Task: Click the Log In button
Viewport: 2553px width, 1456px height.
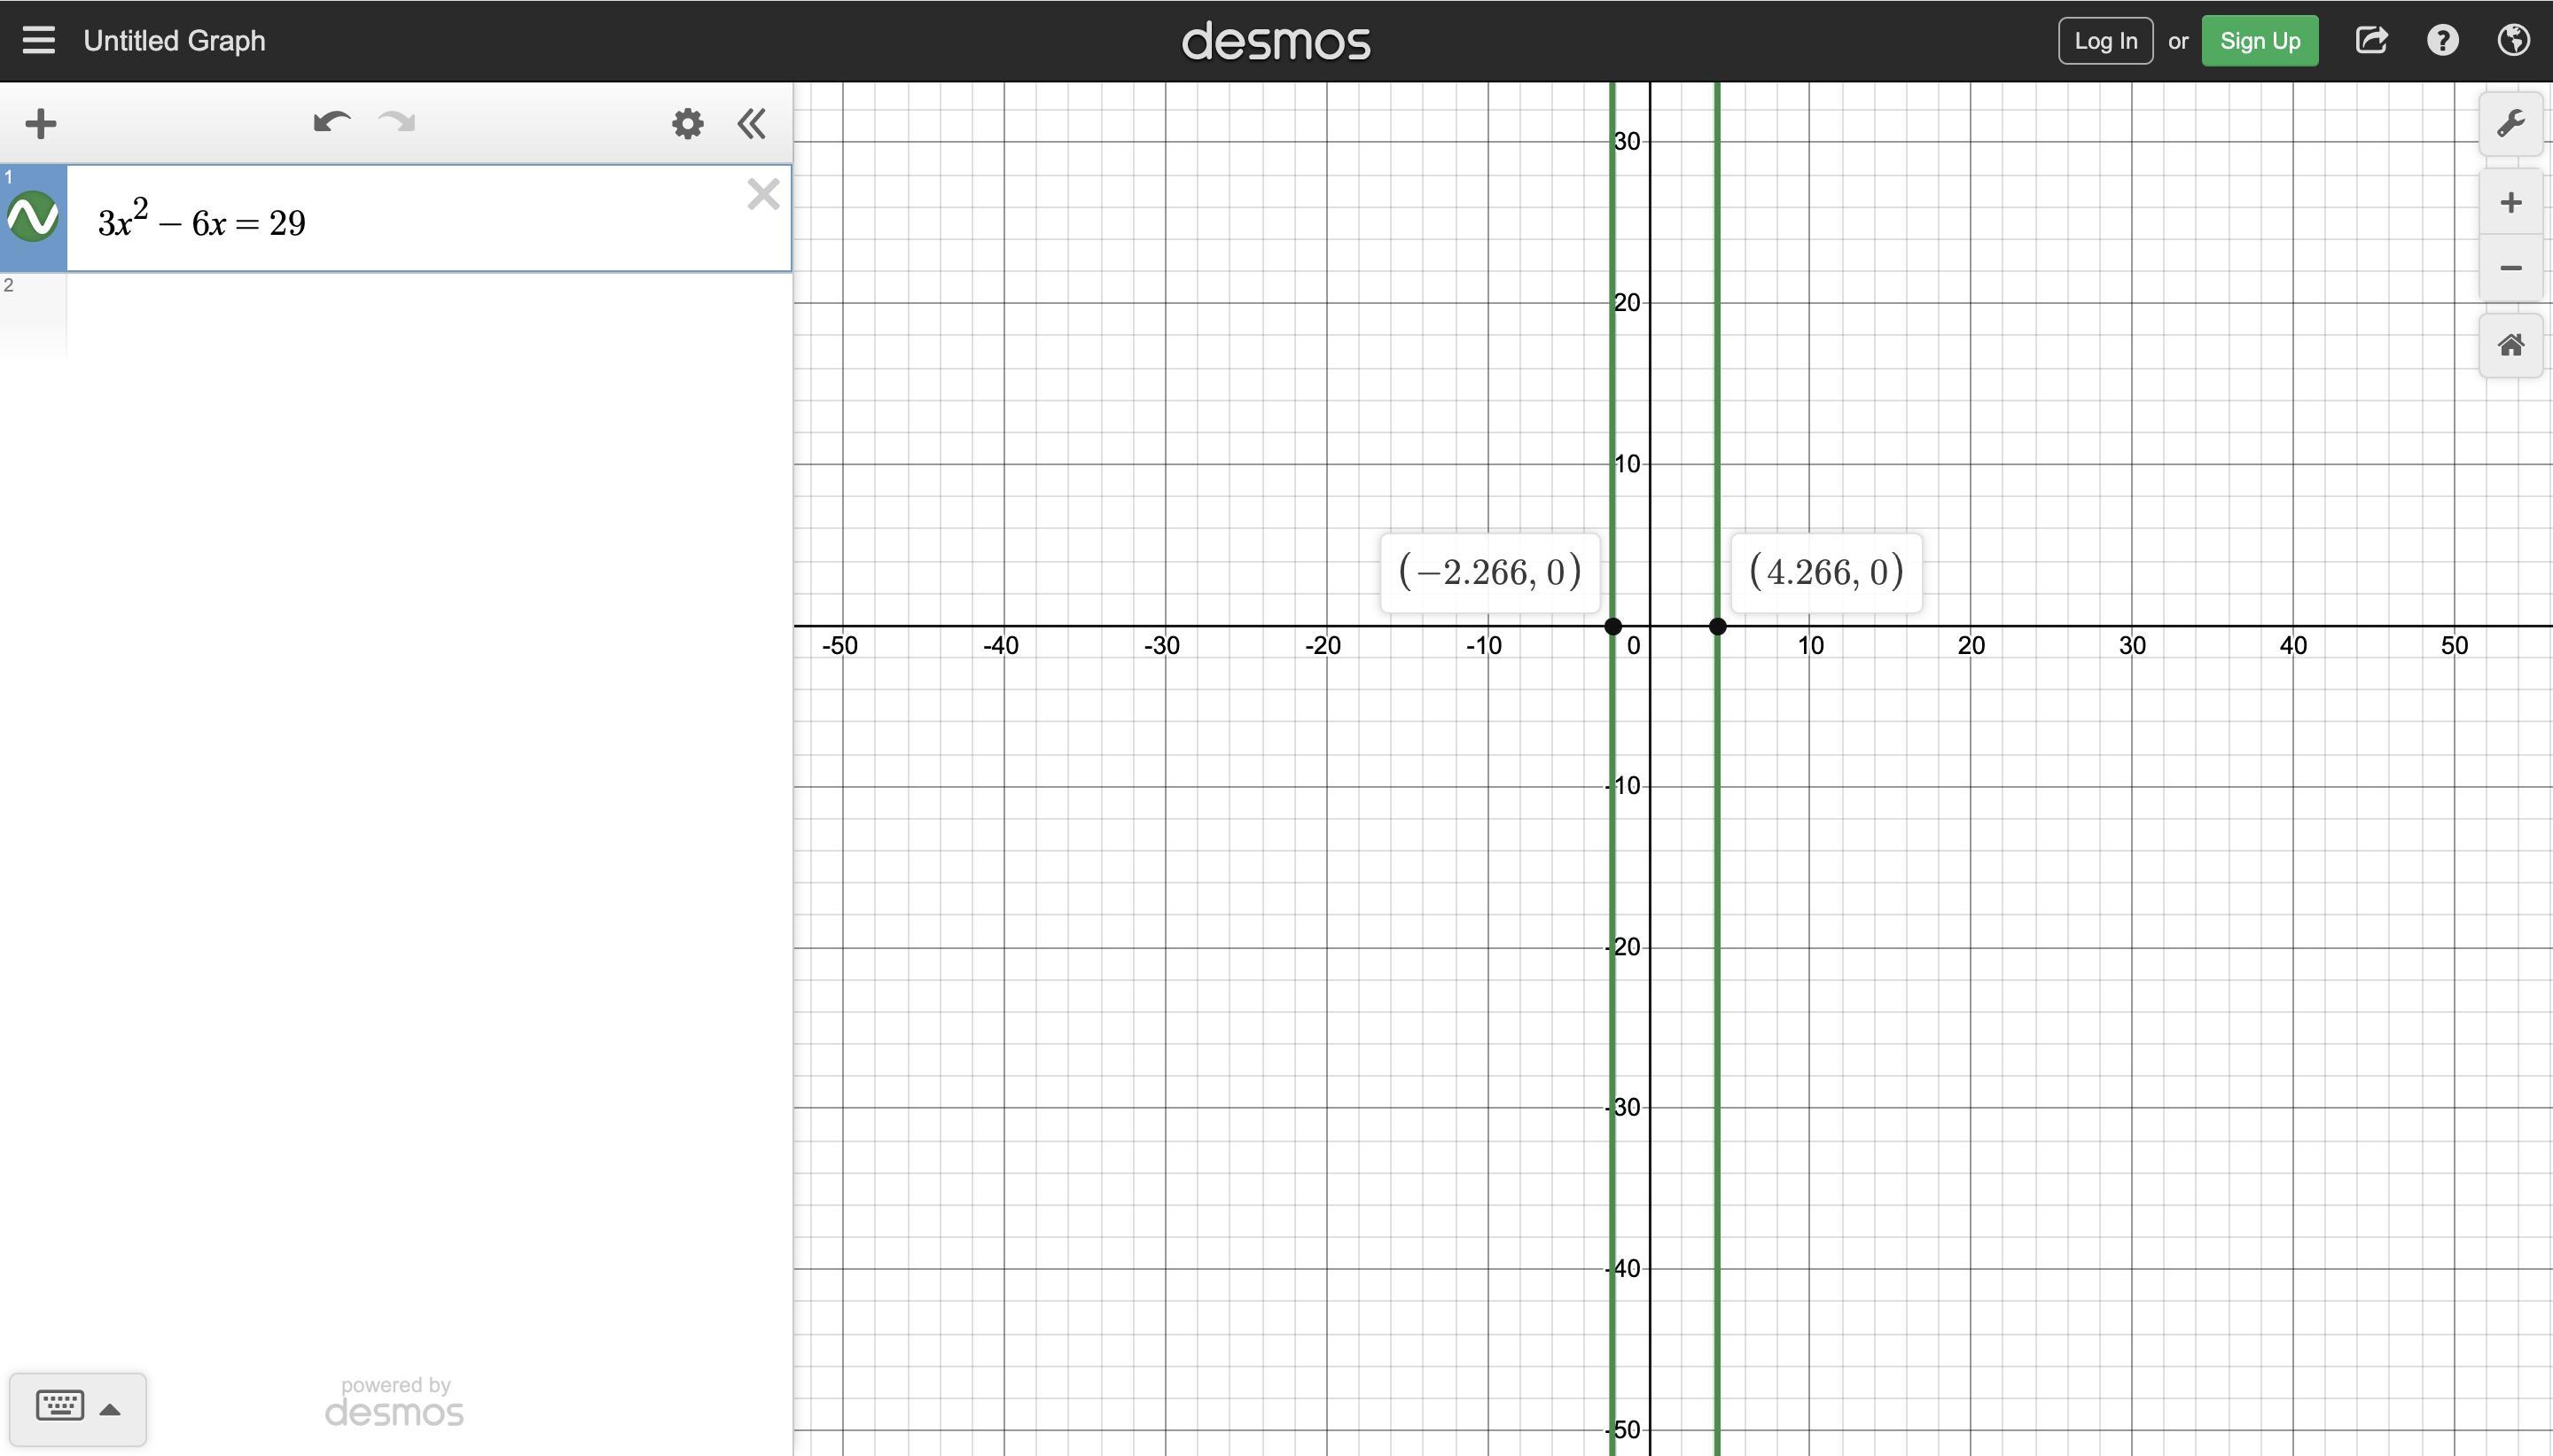Action: pyautogui.click(x=2105, y=41)
